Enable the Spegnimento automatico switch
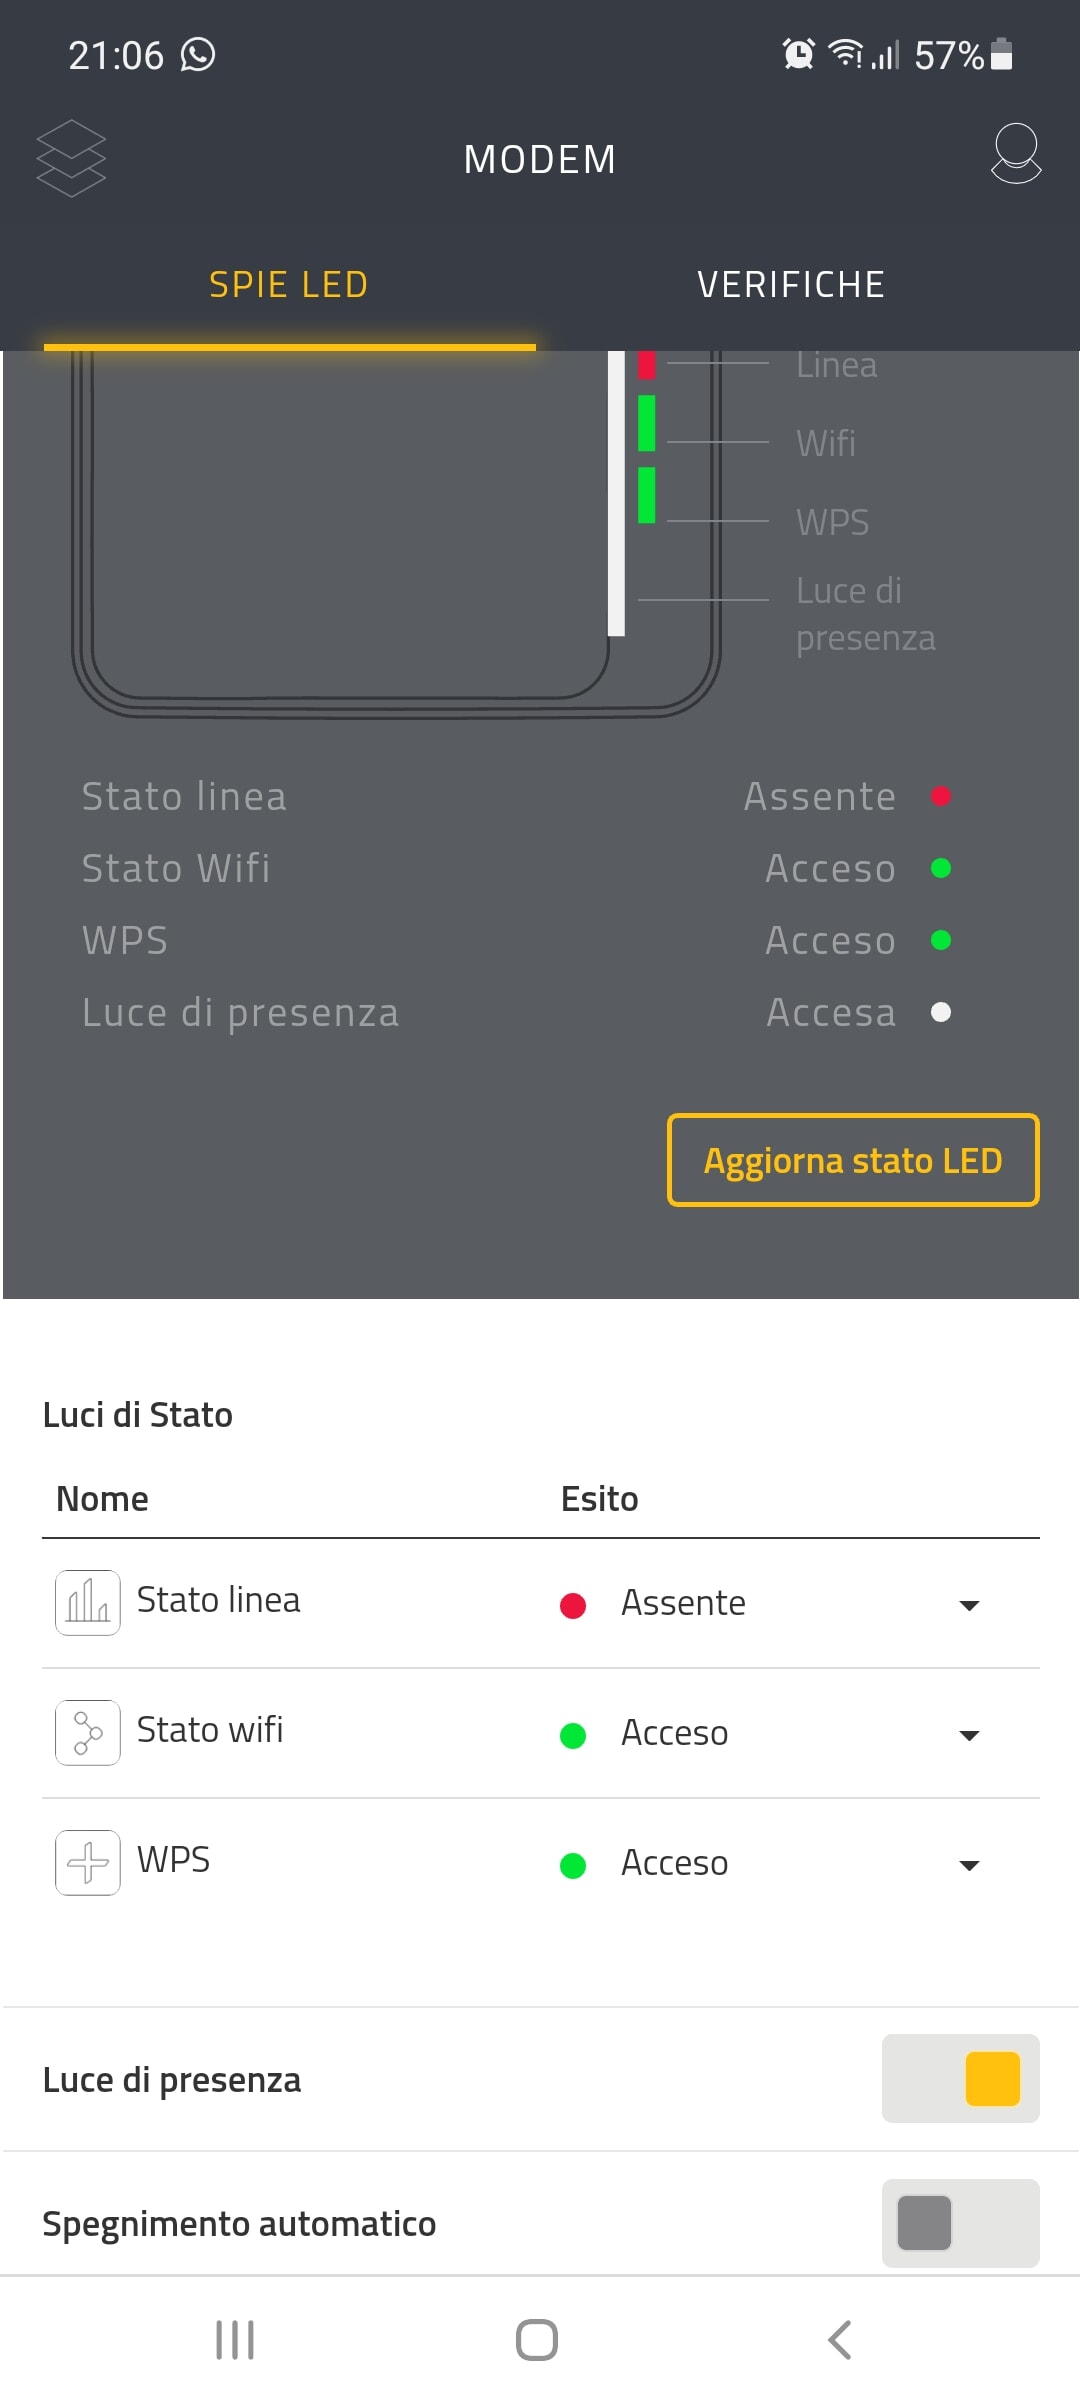Screen dimensions: 1080x2400 pyautogui.click(x=960, y=2223)
